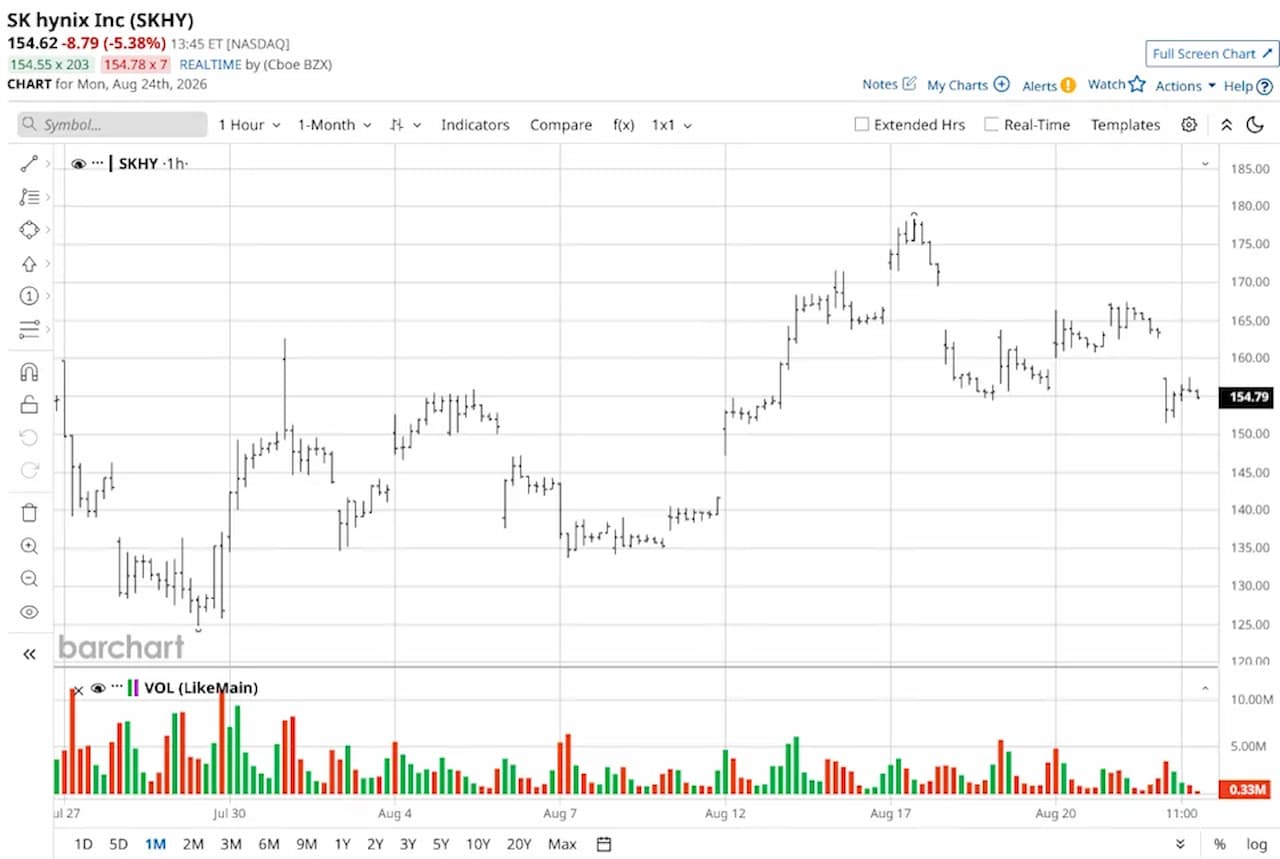
Task: Collapse the drawing tools sidebar
Action: pyautogui.click(x=29, y=654)
